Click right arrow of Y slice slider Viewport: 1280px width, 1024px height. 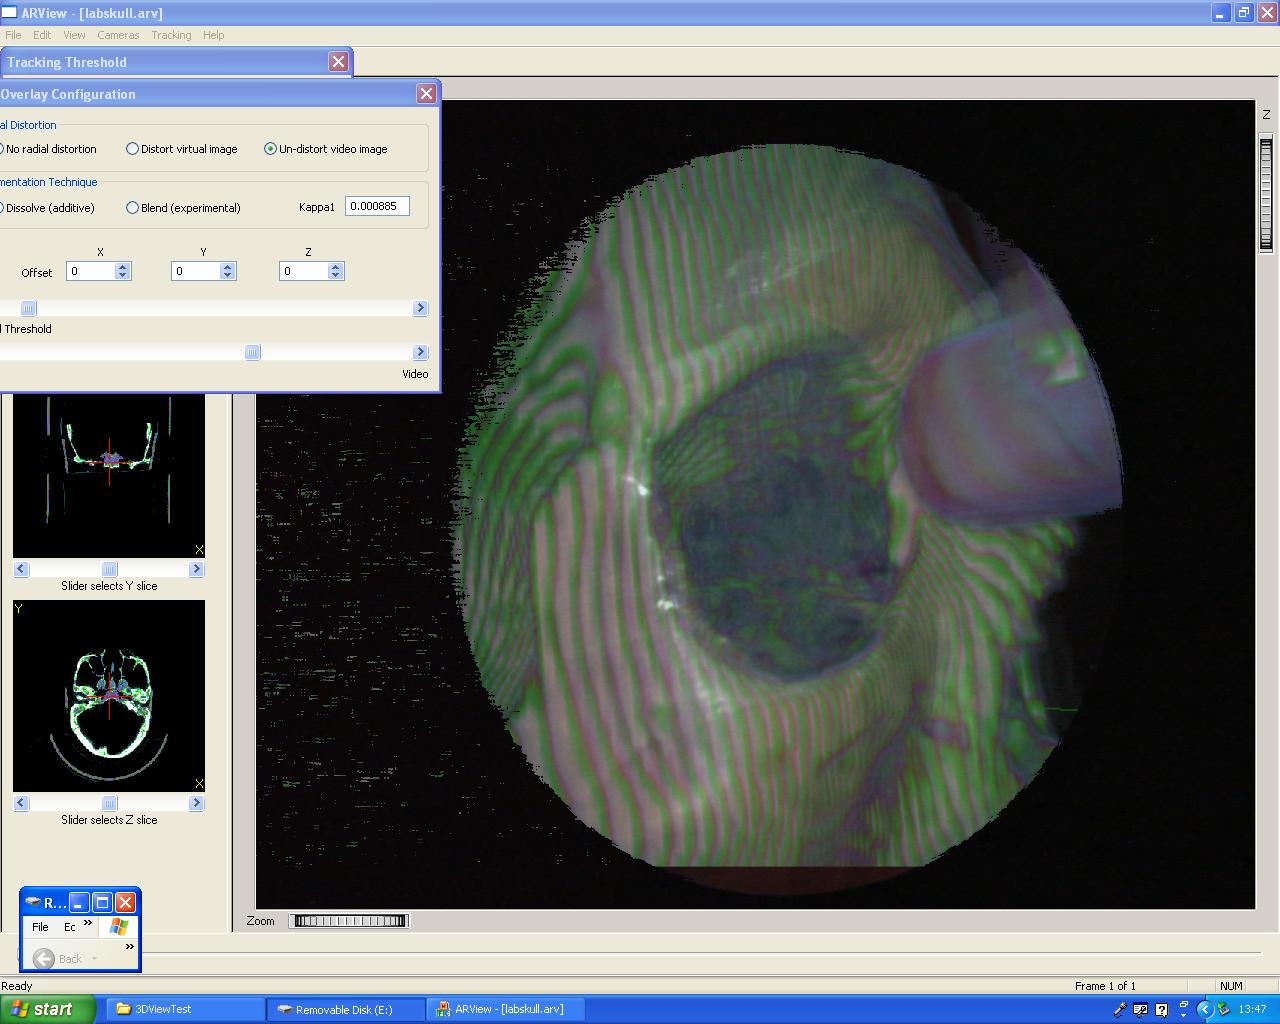coord(196,569)
